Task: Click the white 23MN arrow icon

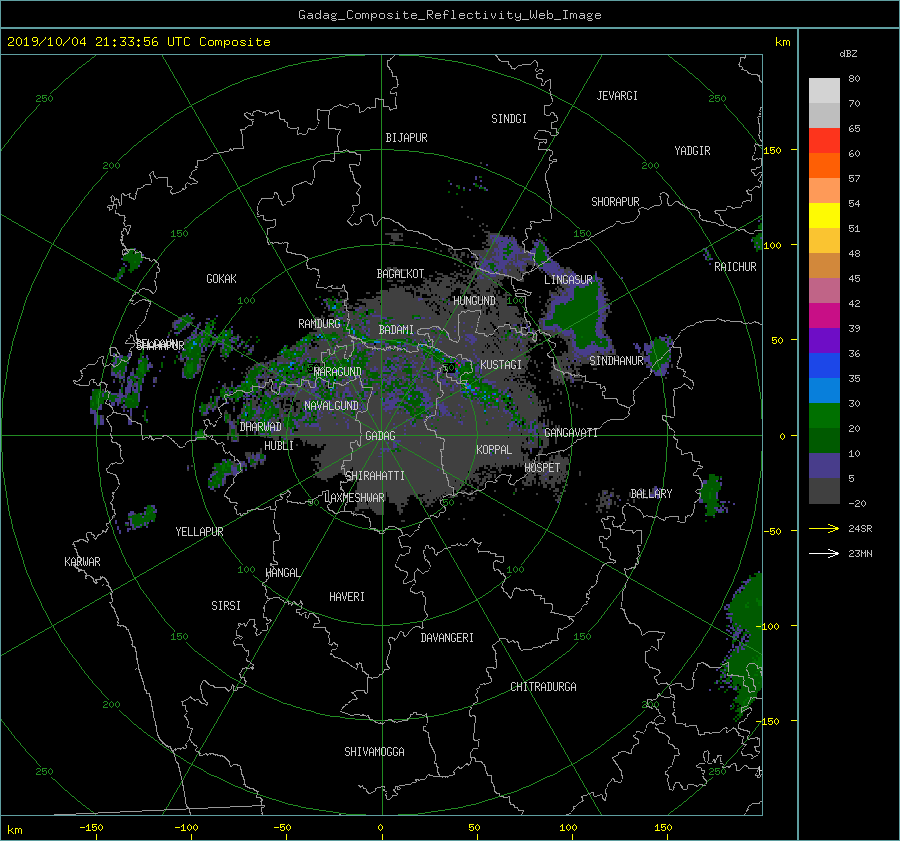Action: click(x=824, y=553)
